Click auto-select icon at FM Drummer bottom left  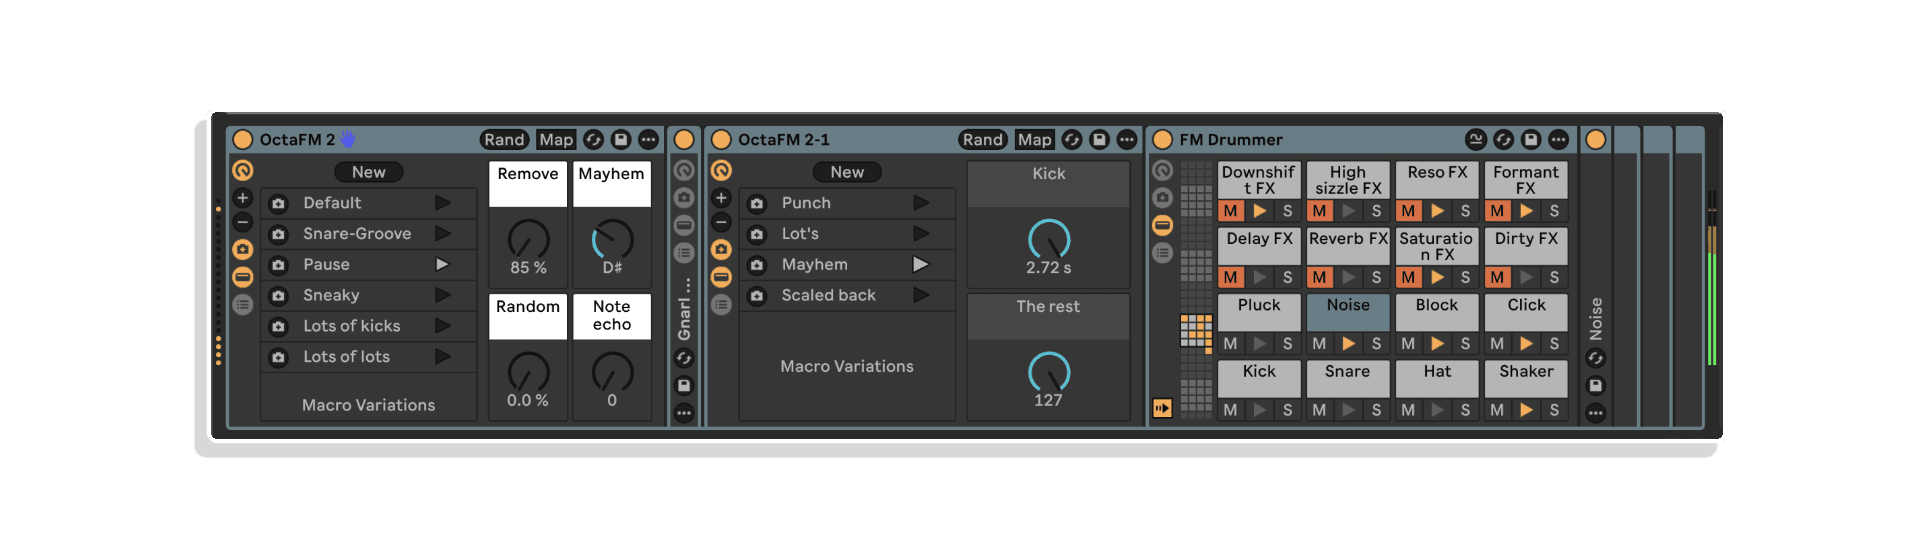[1162, 408]
